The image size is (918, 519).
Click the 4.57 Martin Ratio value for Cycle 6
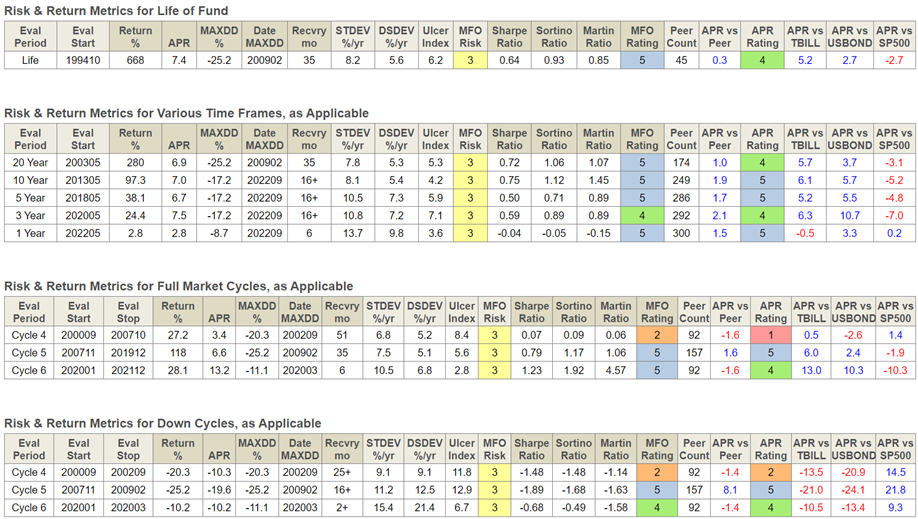click(x=616, y=370)
